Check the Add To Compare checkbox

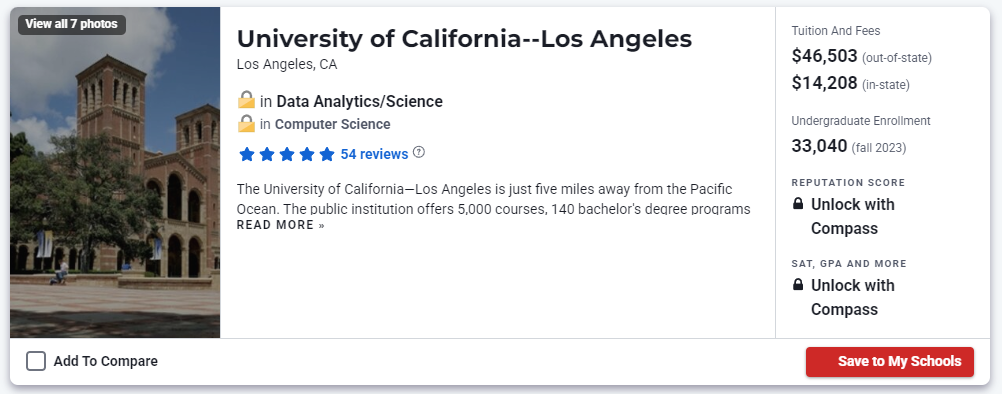(x=36, y=361)
